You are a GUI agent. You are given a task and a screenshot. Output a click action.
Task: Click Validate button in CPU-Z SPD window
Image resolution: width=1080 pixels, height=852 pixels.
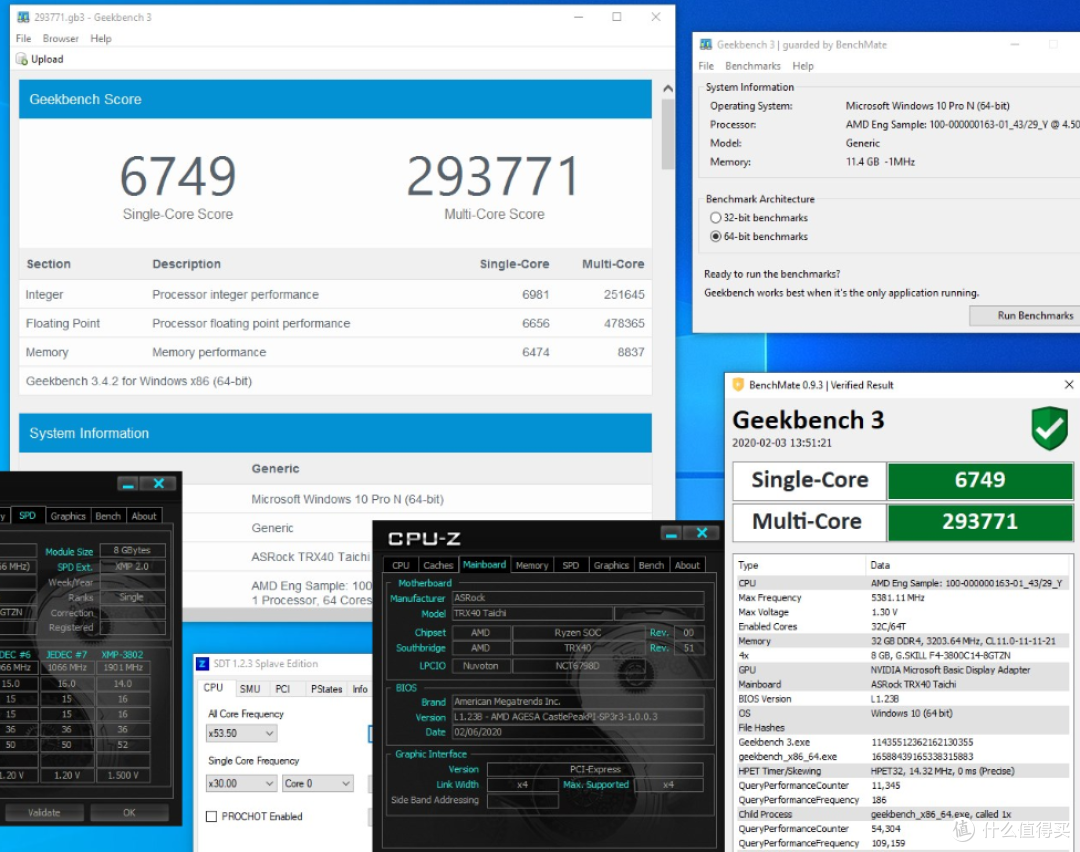tap(44, 813)
